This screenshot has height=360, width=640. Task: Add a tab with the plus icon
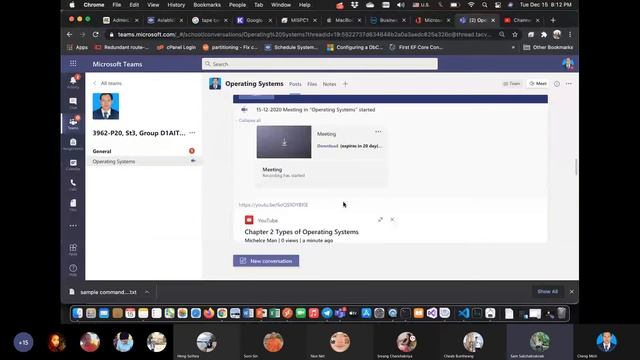point(345,84)
